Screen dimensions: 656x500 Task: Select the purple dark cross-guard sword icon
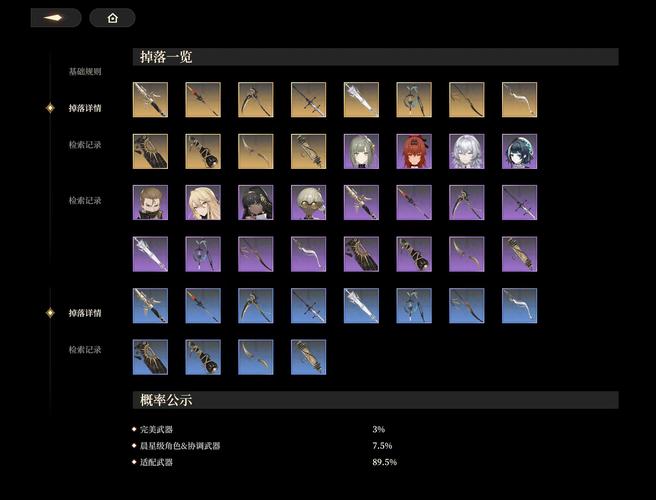click(x=519, y=203)
